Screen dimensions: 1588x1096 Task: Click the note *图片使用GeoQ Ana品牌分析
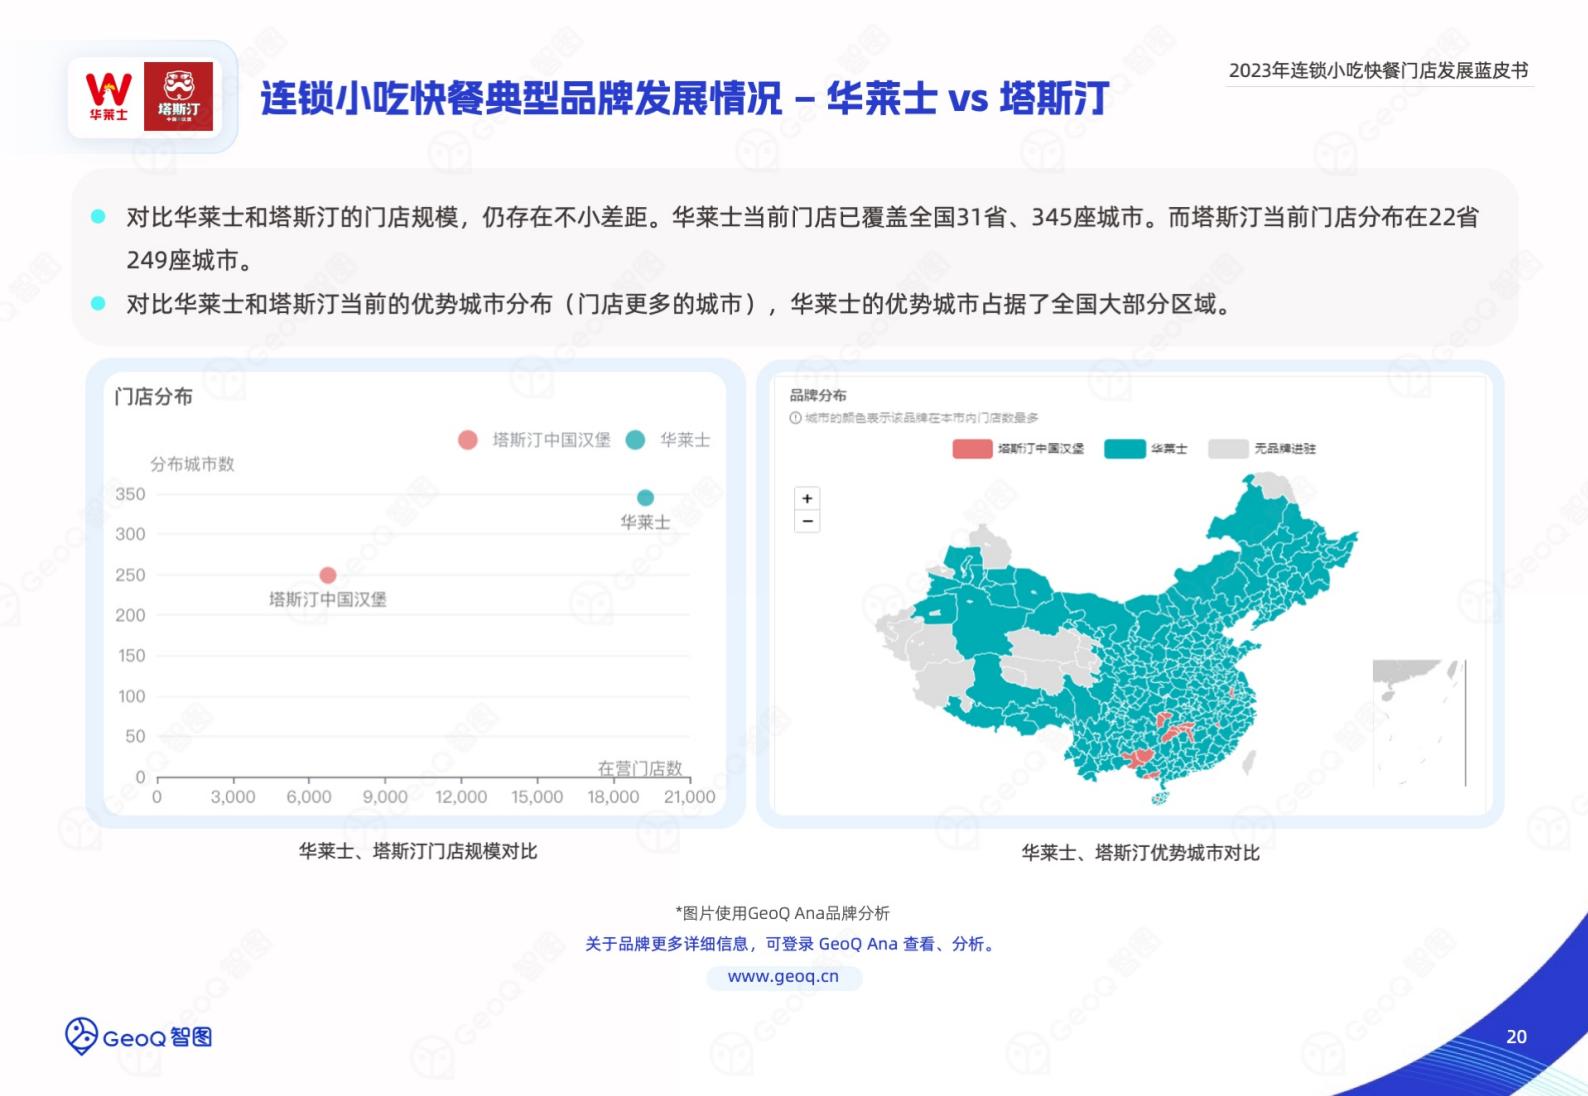(782, 913)
